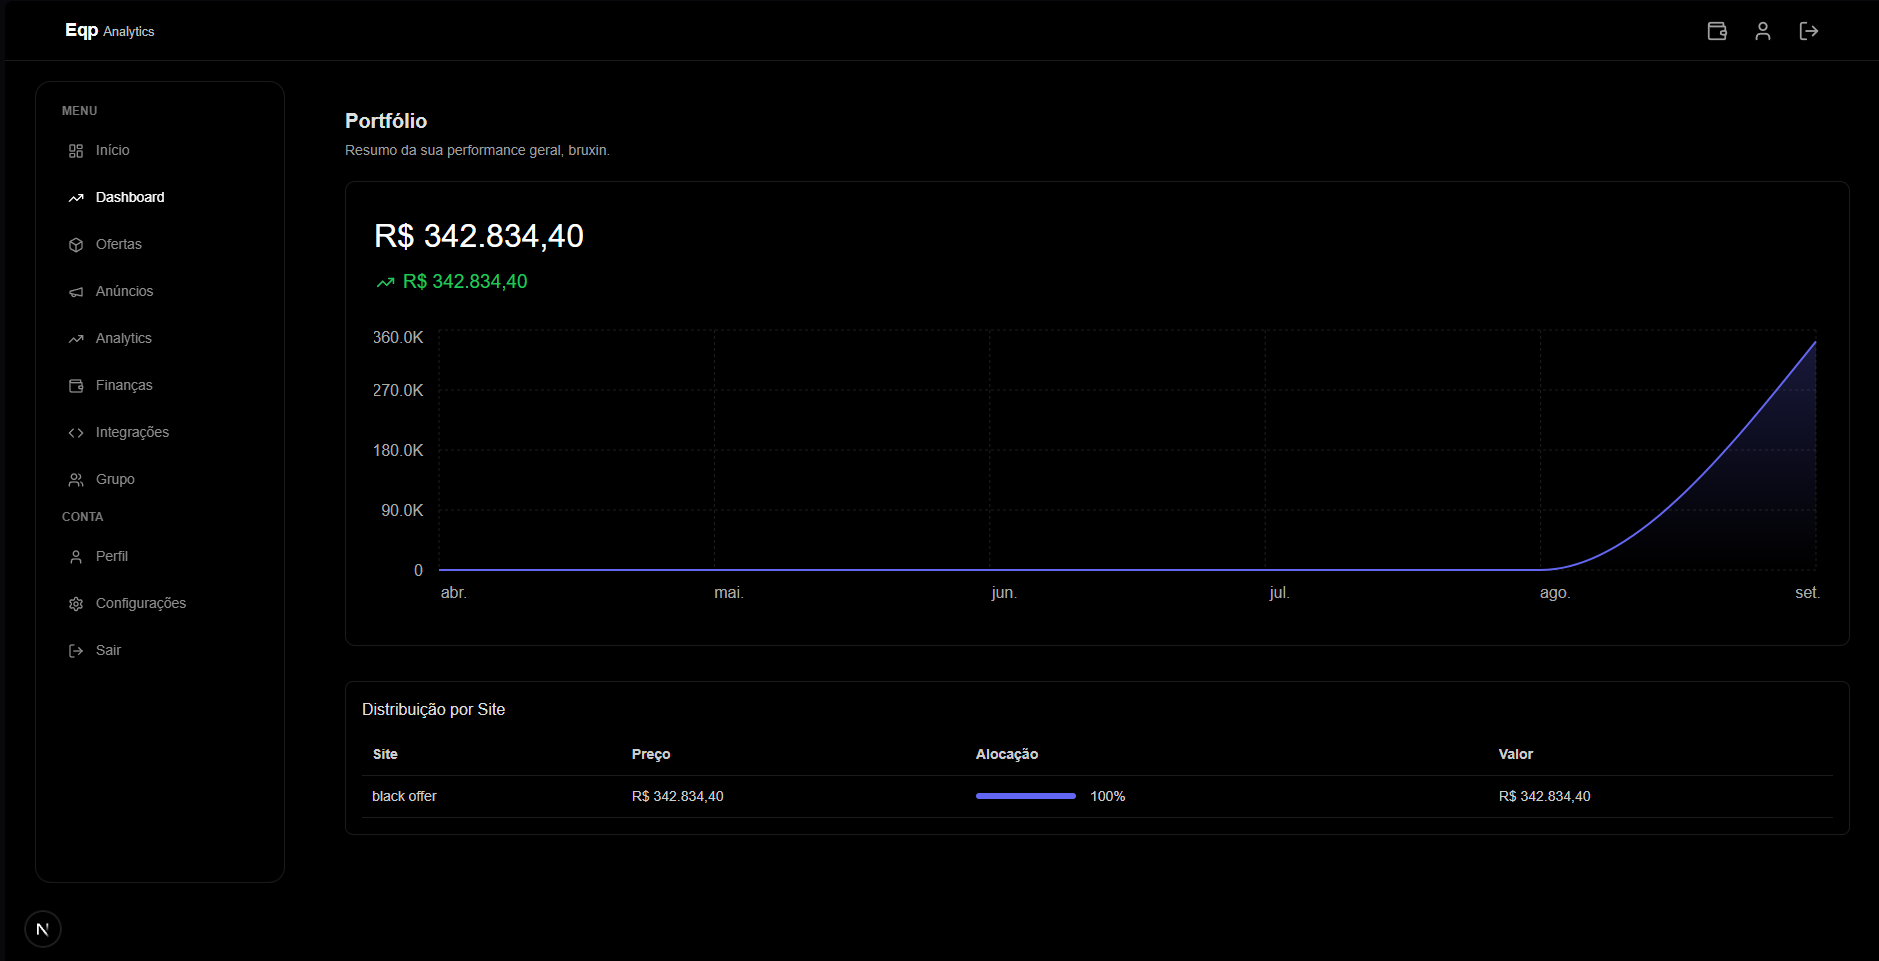Click the Configurações gear icon
Screen dimensions: 1879x961
(x=76, y=604)
